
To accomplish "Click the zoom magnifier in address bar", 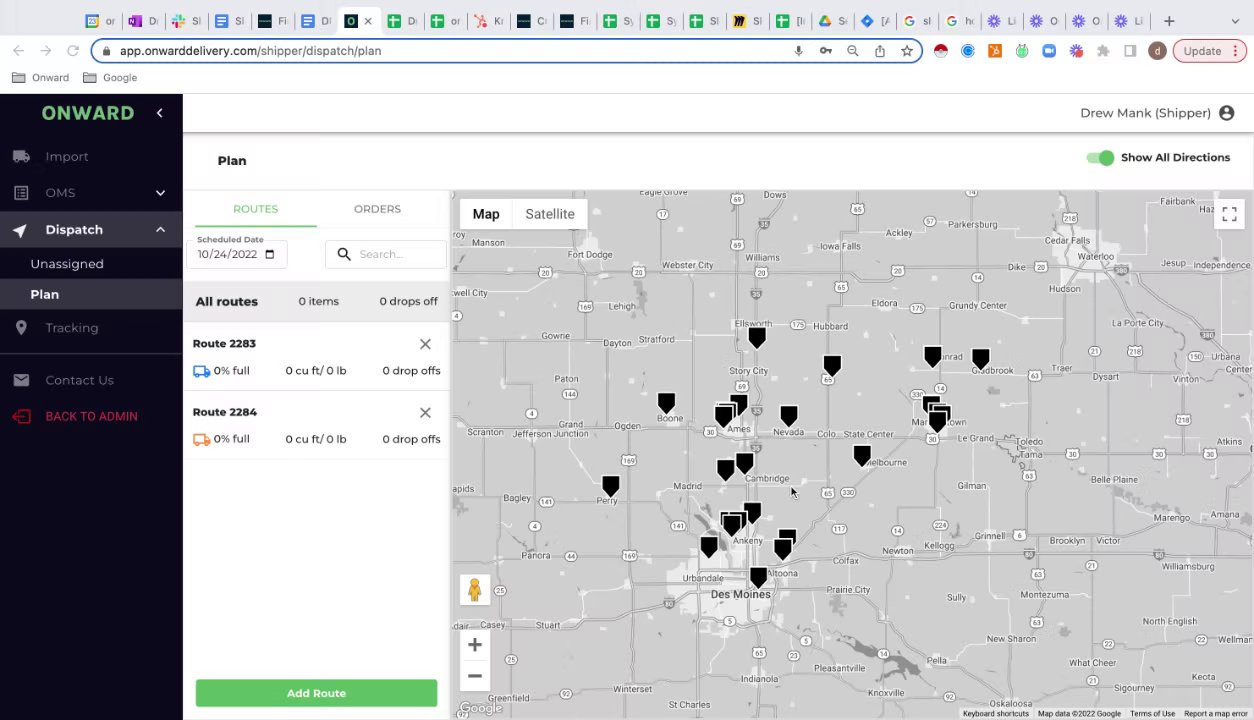I will click(x=853, y=51).
